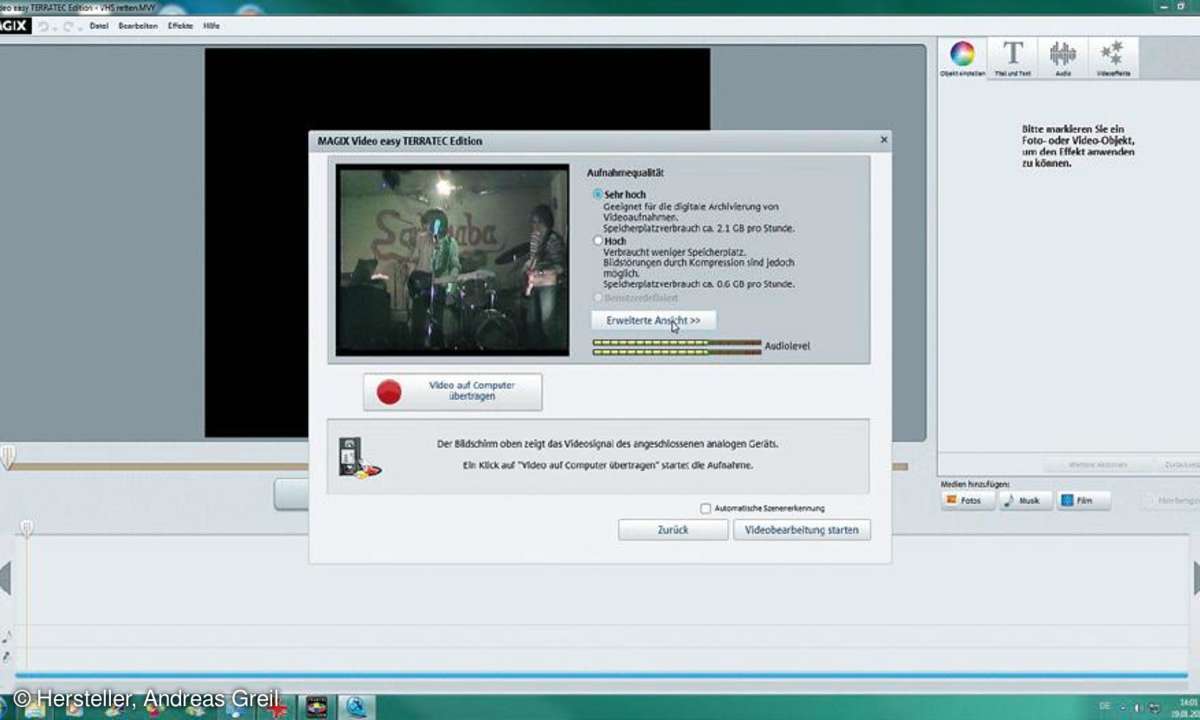Click Videobearbeitung starten button
Screen dimensions: 1200x720
coord(802,530)
